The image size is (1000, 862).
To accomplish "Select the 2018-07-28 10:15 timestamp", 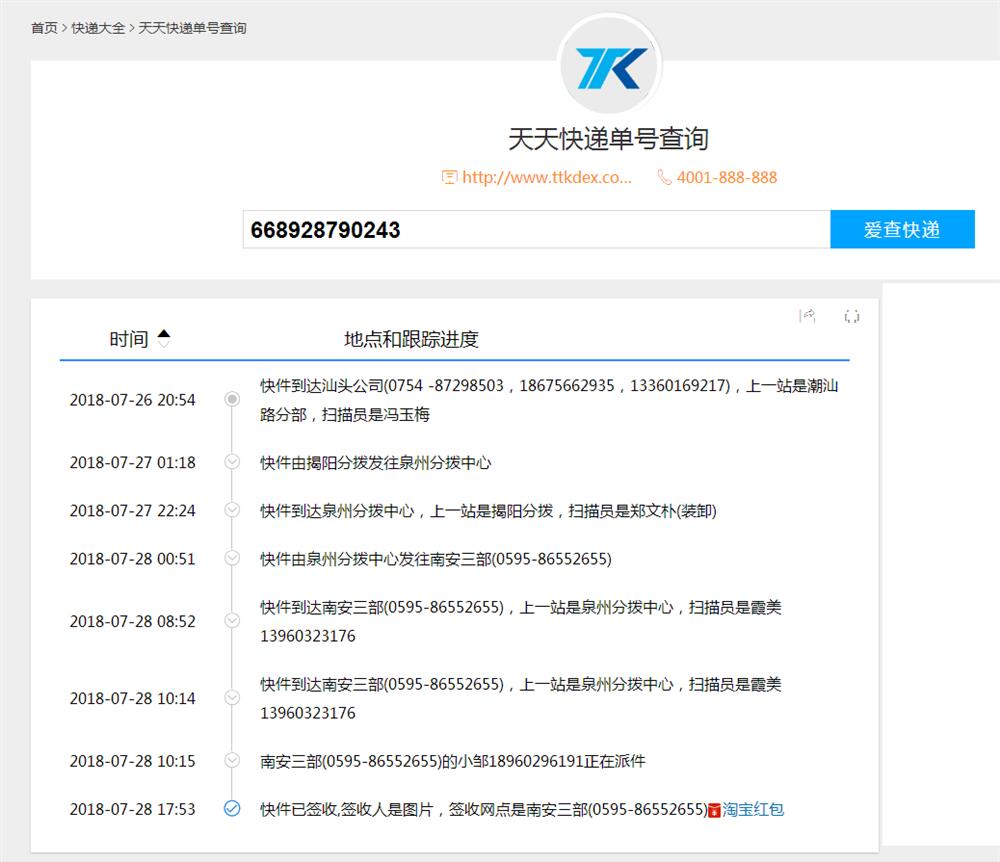I will click(x=133, y=761).
